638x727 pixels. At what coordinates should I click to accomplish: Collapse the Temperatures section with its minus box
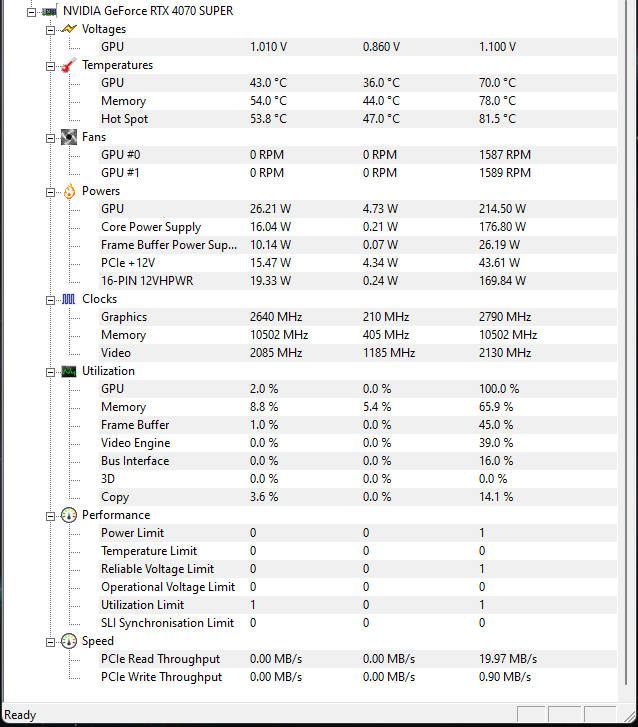(x=51, y=65)
